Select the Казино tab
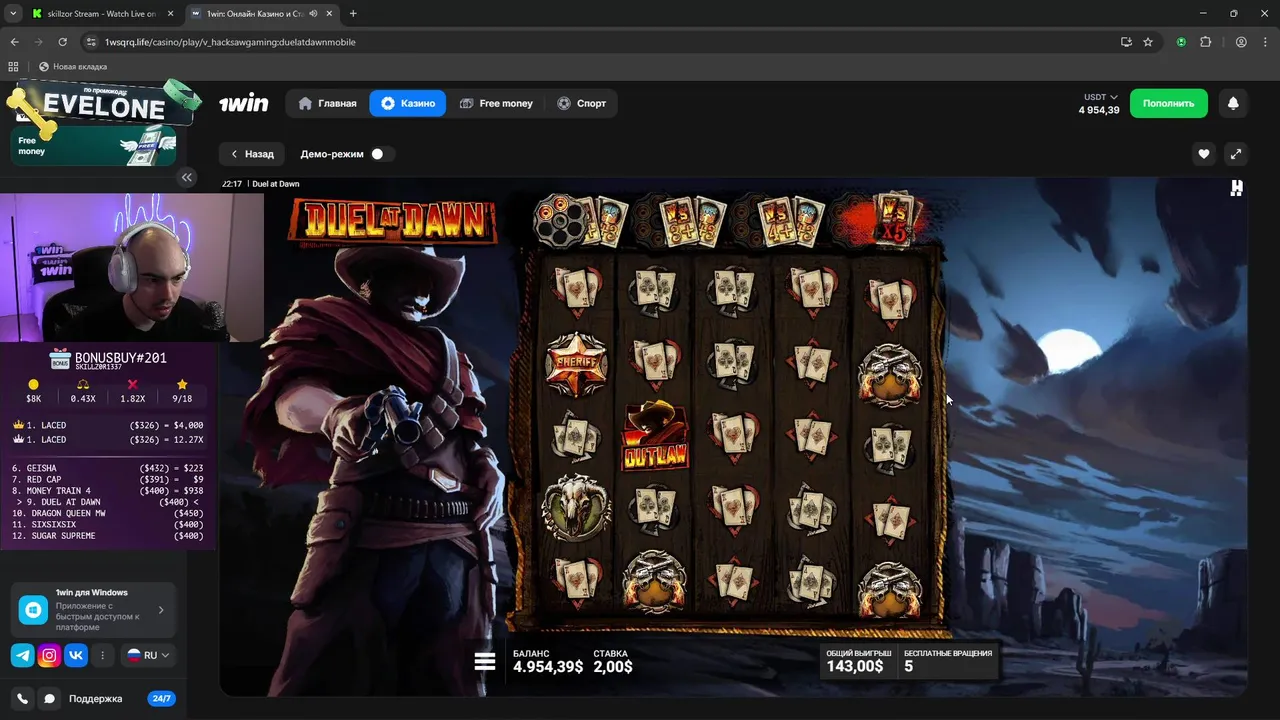1280x720 pixels. (408, 103)
